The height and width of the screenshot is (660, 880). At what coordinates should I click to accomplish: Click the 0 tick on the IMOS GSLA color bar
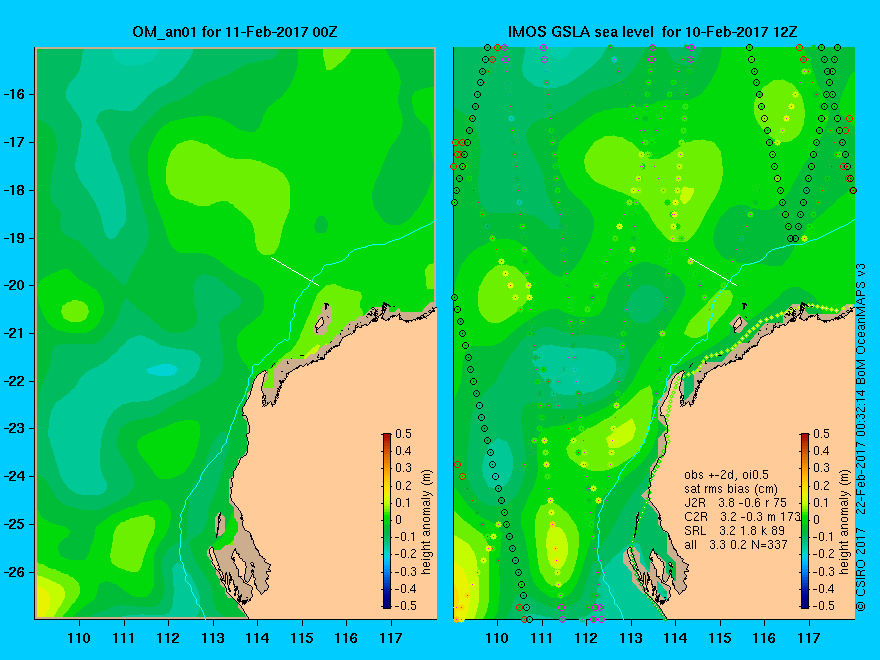point(817,520)
